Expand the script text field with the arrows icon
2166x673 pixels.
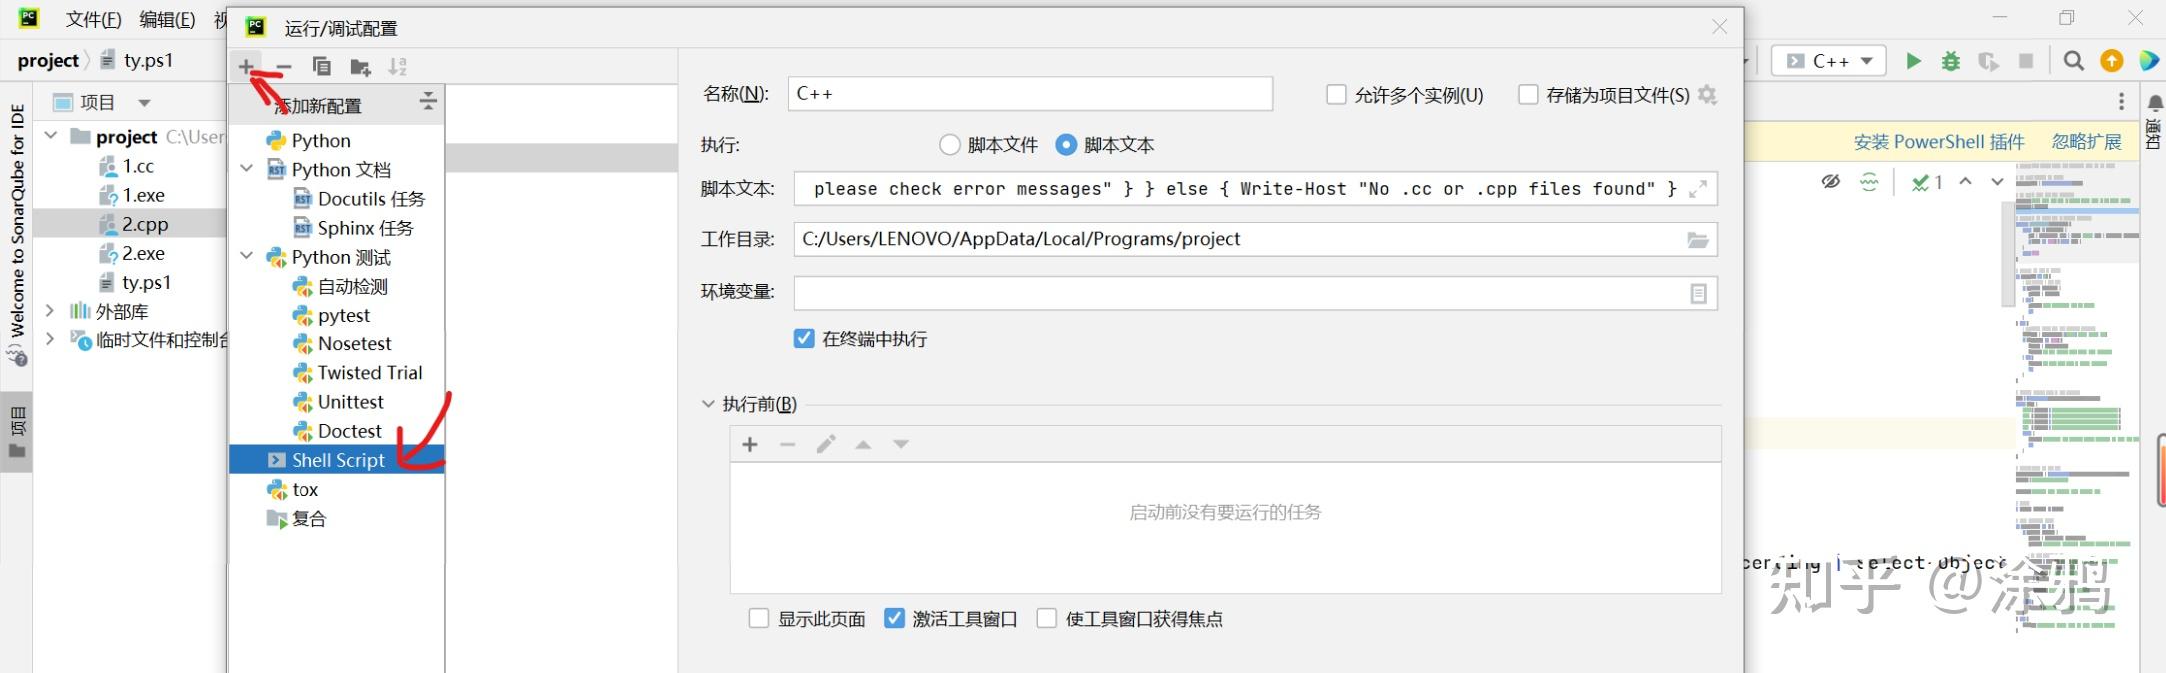click(x=1698, y=189)
